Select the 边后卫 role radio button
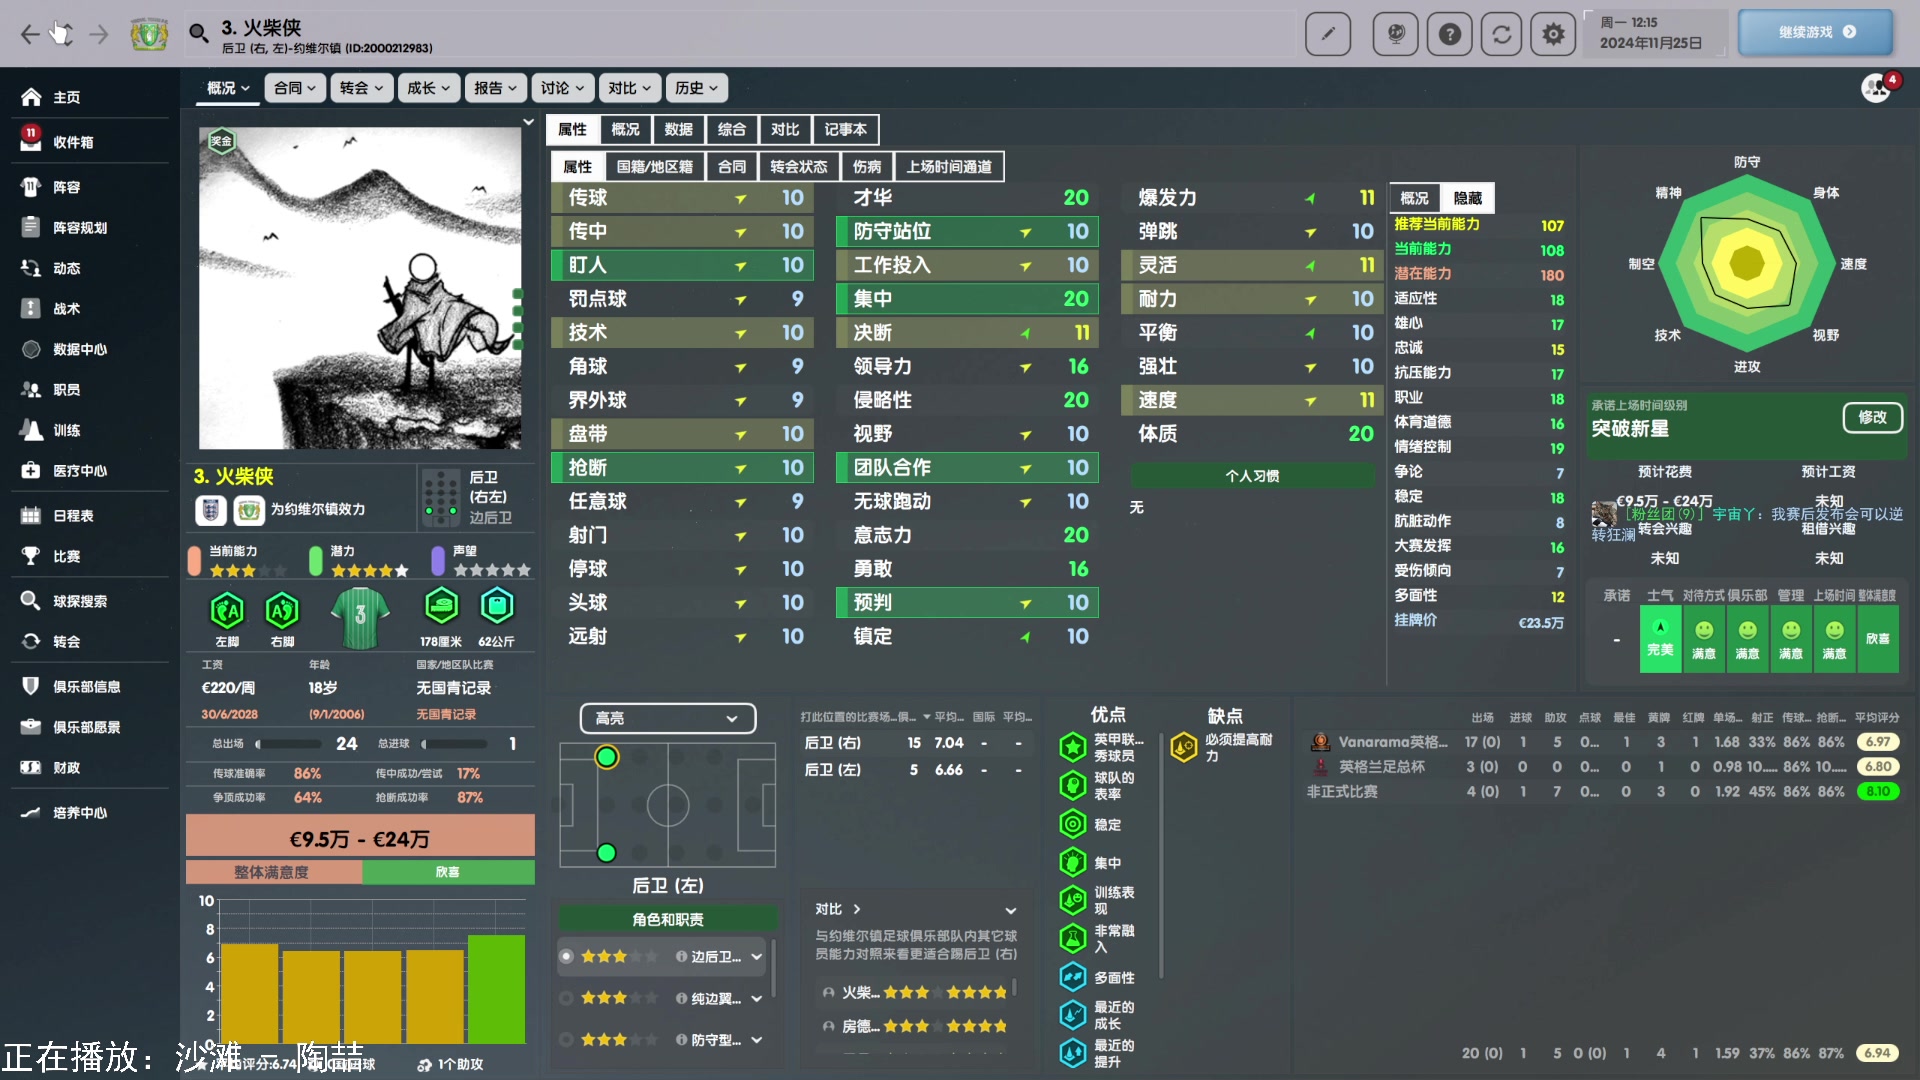1920x1080 pixels. point(567,956)
